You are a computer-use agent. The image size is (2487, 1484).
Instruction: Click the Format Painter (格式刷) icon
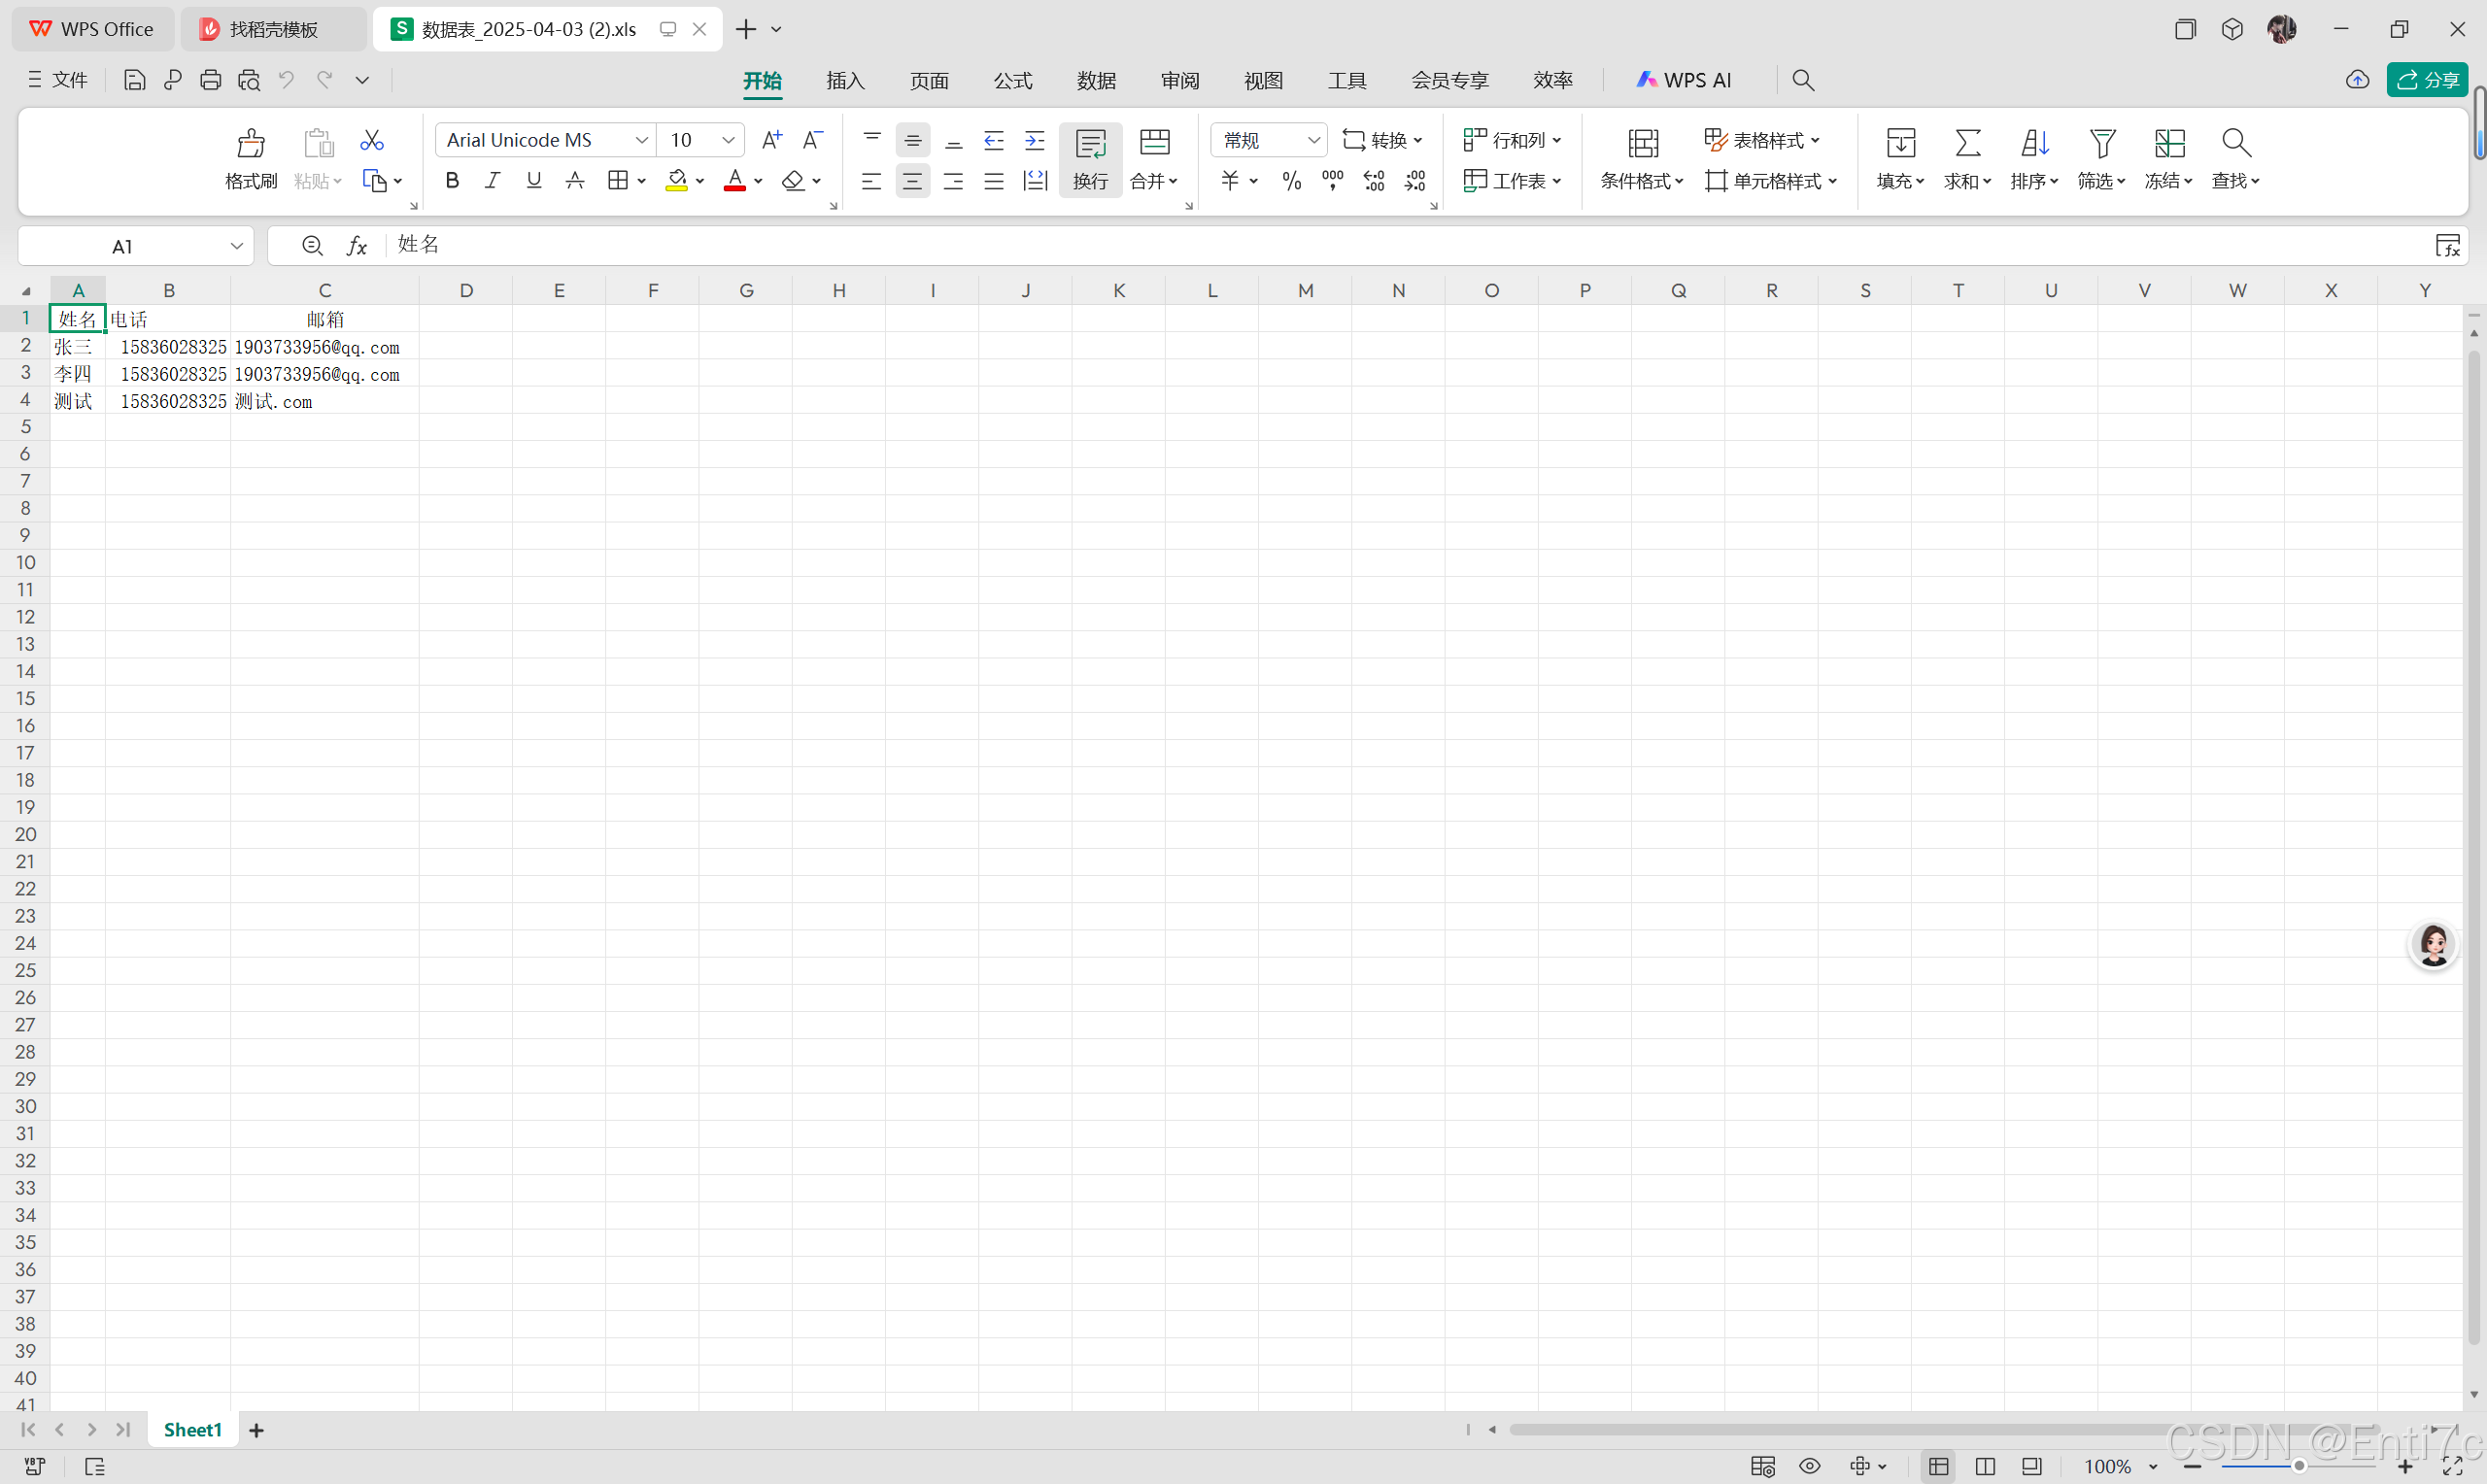(251, 144)
